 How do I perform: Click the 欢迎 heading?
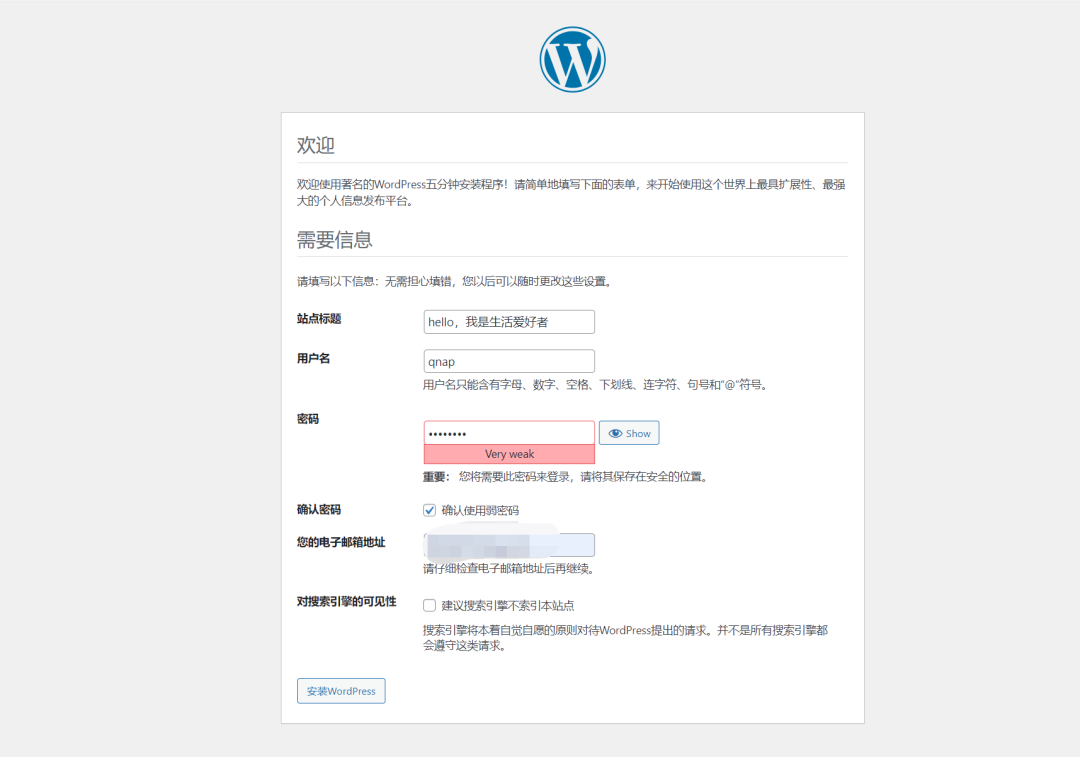tap(315, 145)
